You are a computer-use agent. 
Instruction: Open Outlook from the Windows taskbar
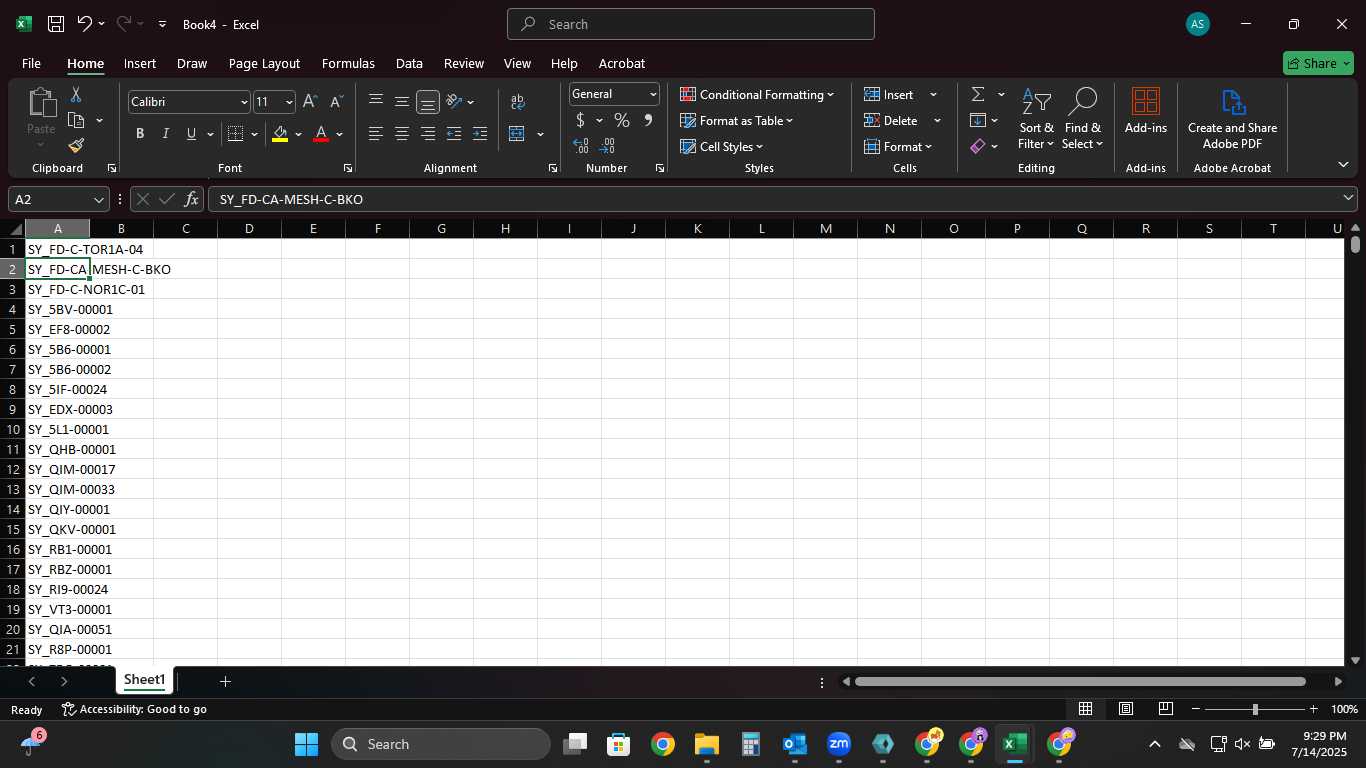795,744
